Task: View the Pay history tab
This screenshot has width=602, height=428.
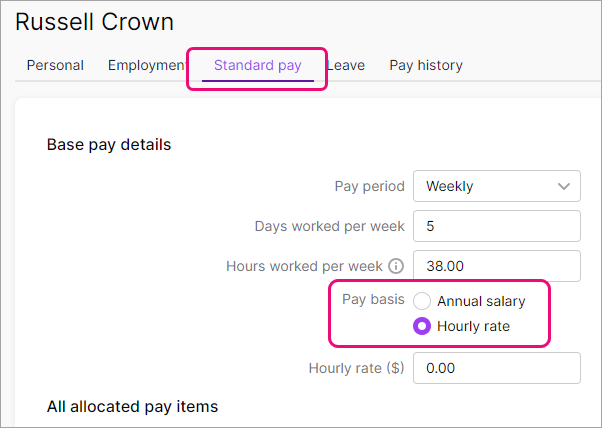Action: (x=426, y=65)
